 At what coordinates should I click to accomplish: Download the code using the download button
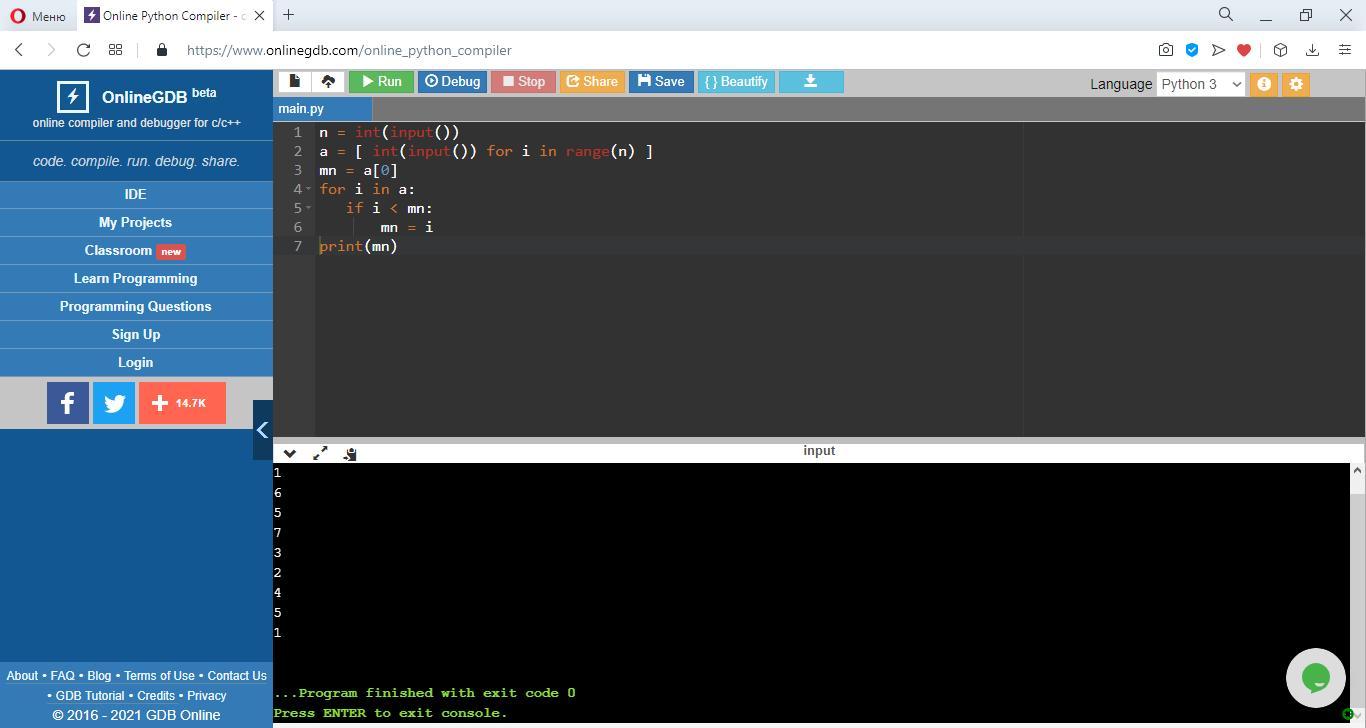click(x=811, y=82)
